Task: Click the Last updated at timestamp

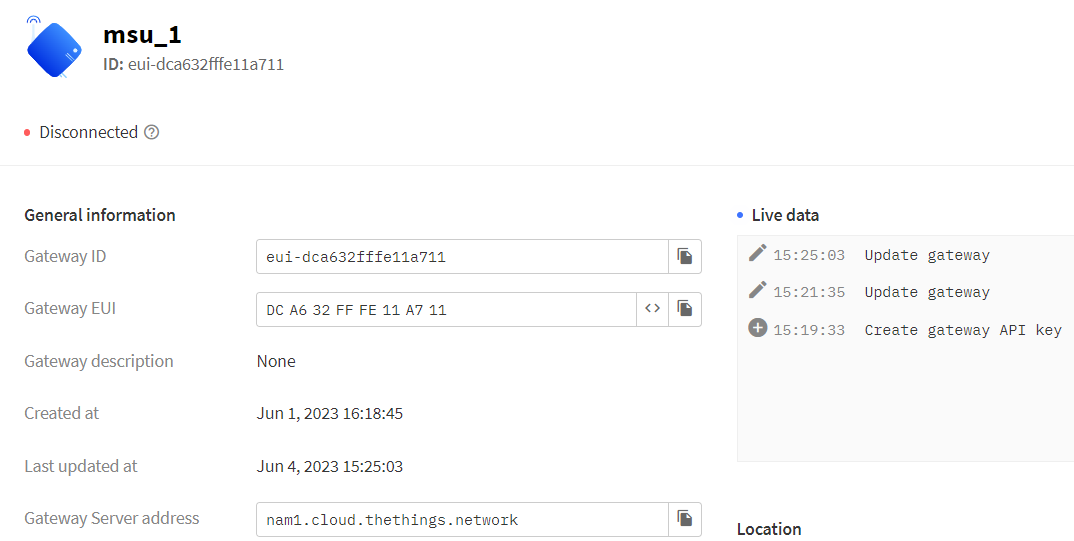Action: 329,466
